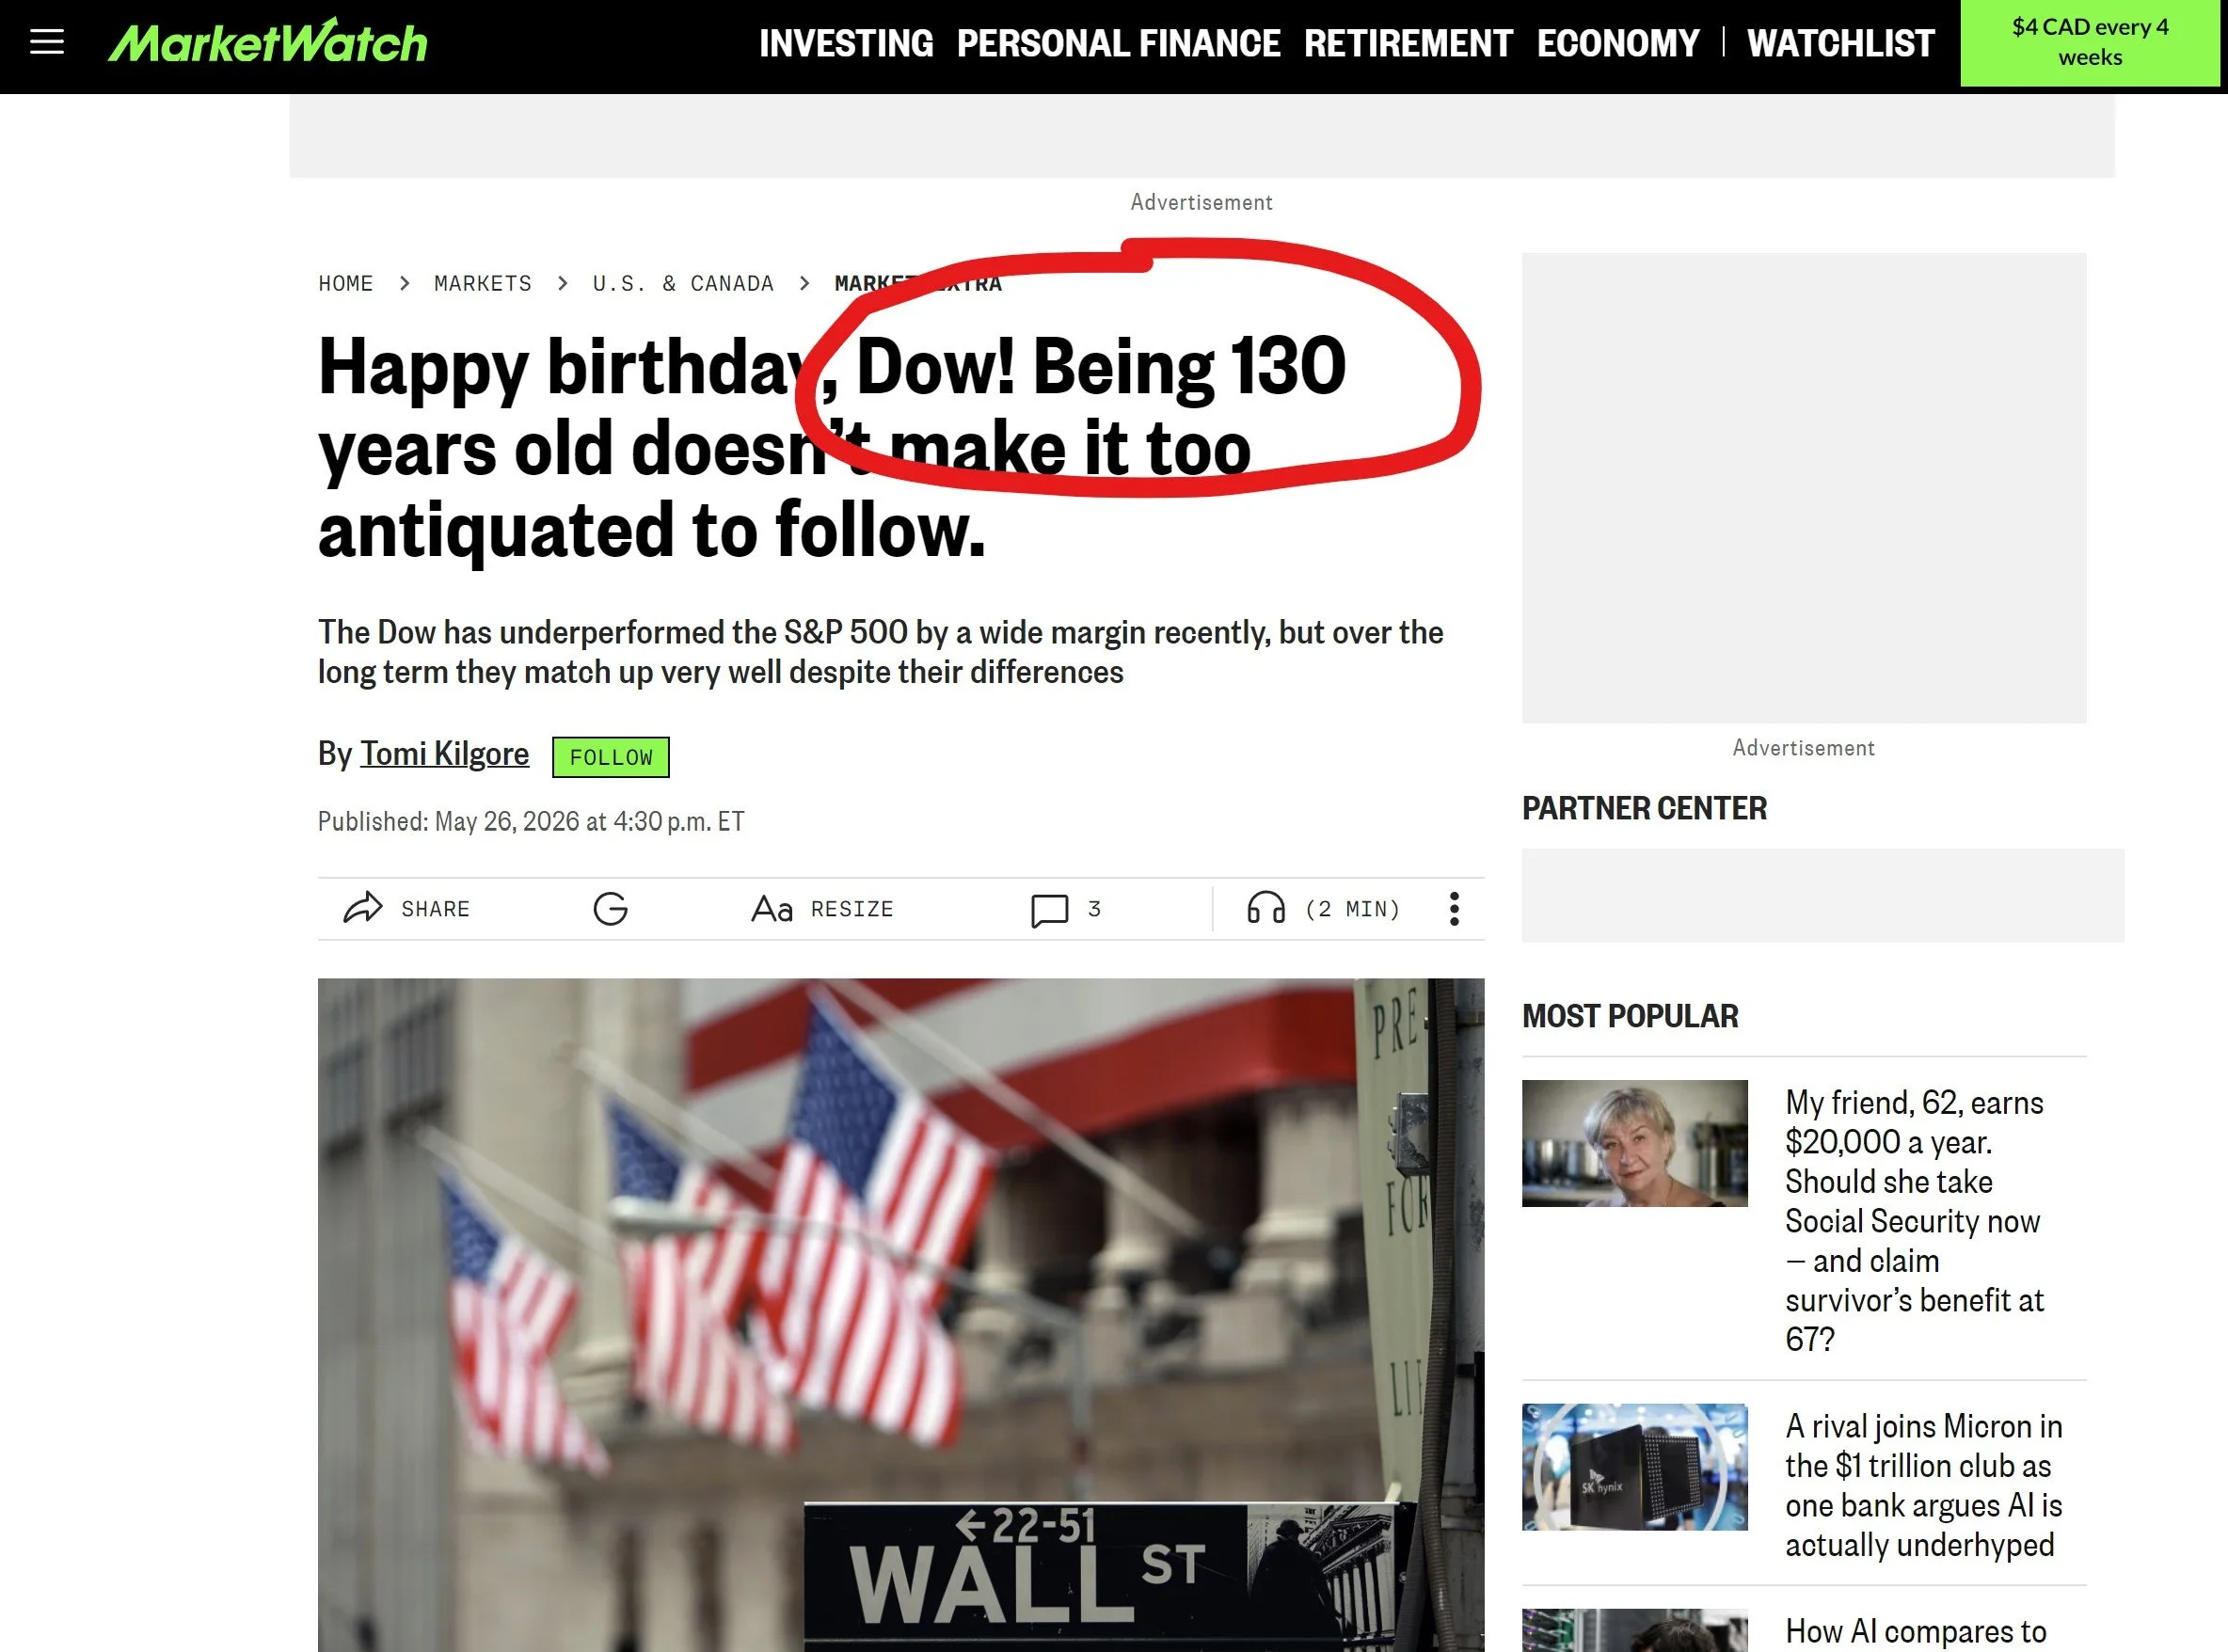Open the Watchlist
This screenshot has height=1652, width=2228.
pyautogui.click(x=1841, y=43)
